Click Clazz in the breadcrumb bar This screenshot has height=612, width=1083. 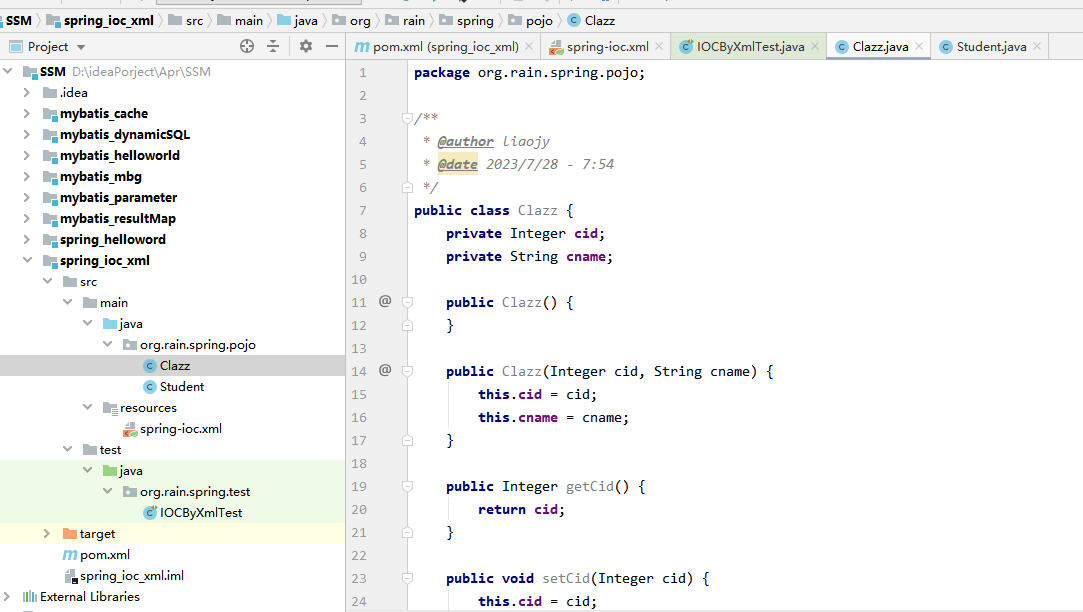600,21
